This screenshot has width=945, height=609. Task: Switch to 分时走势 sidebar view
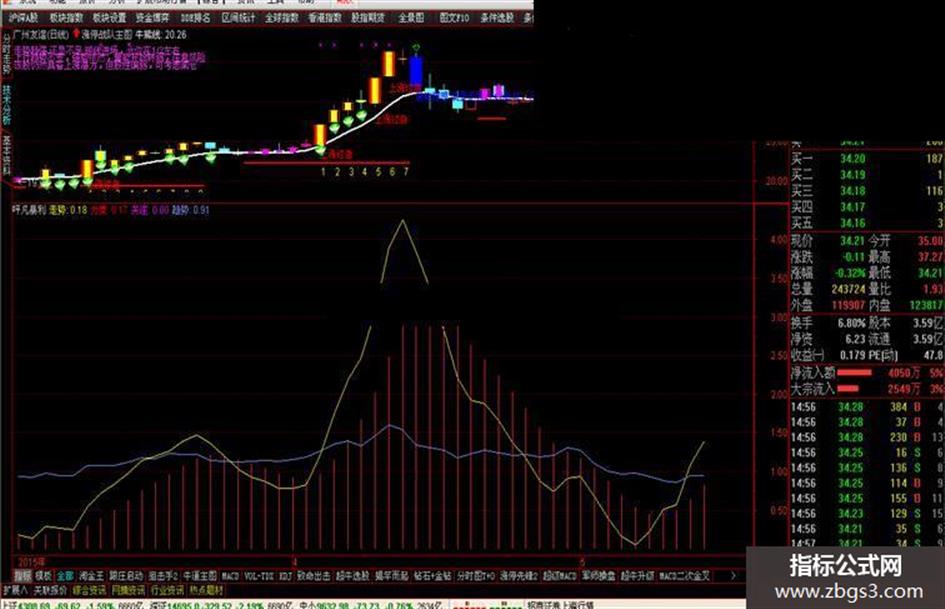click(7, 54)
